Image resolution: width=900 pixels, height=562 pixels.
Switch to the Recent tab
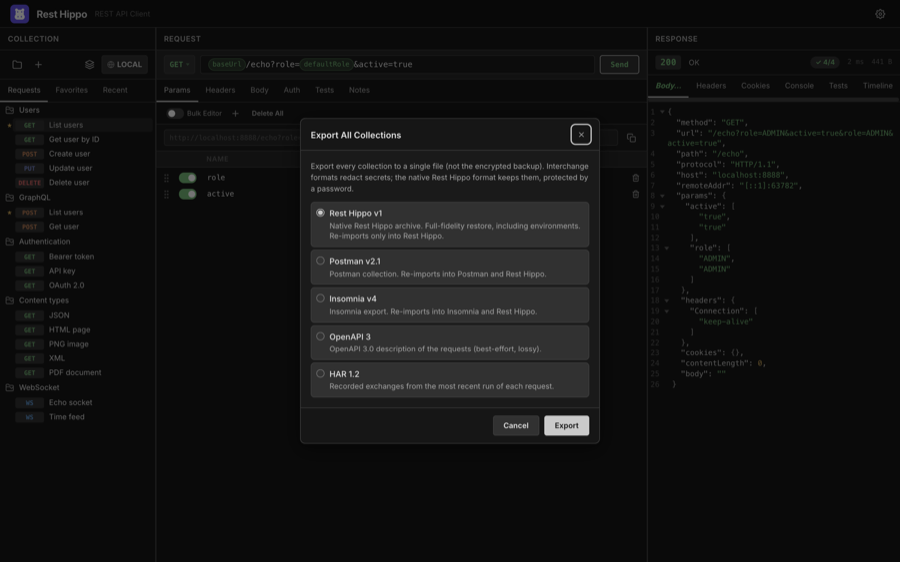pos(115,90)
